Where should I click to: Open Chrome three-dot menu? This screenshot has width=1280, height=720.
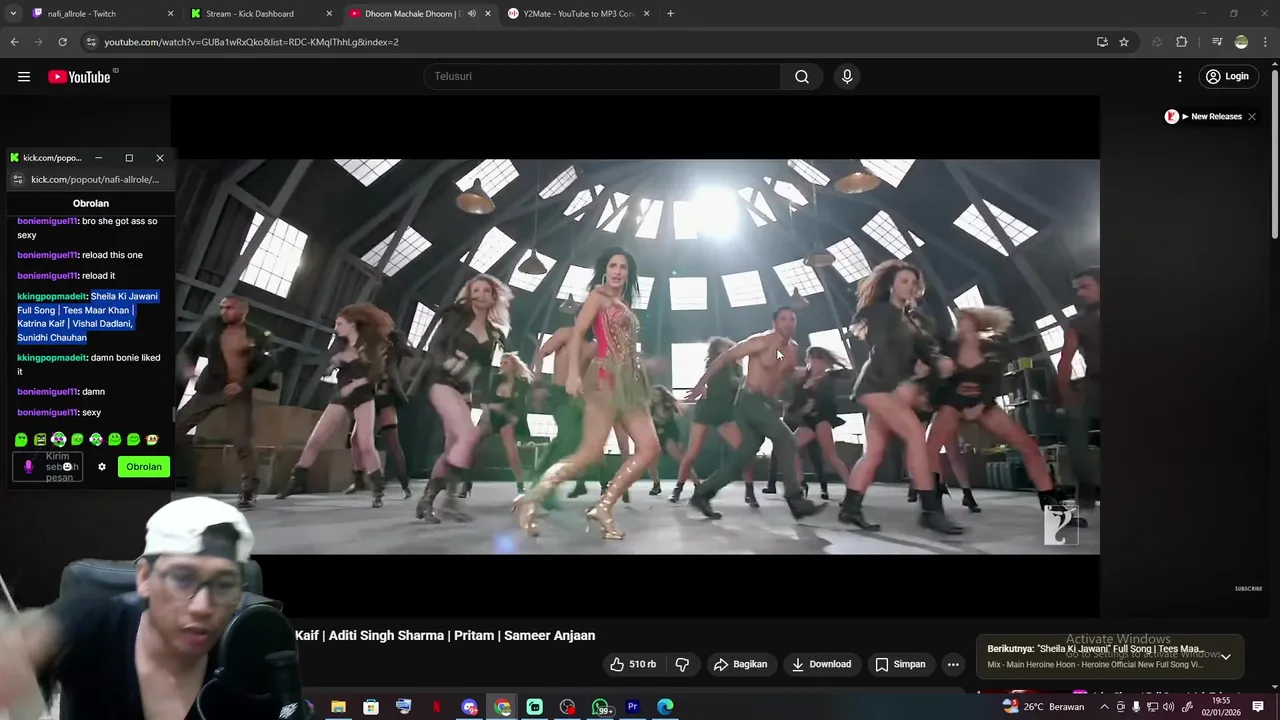tap(1264, 42)
